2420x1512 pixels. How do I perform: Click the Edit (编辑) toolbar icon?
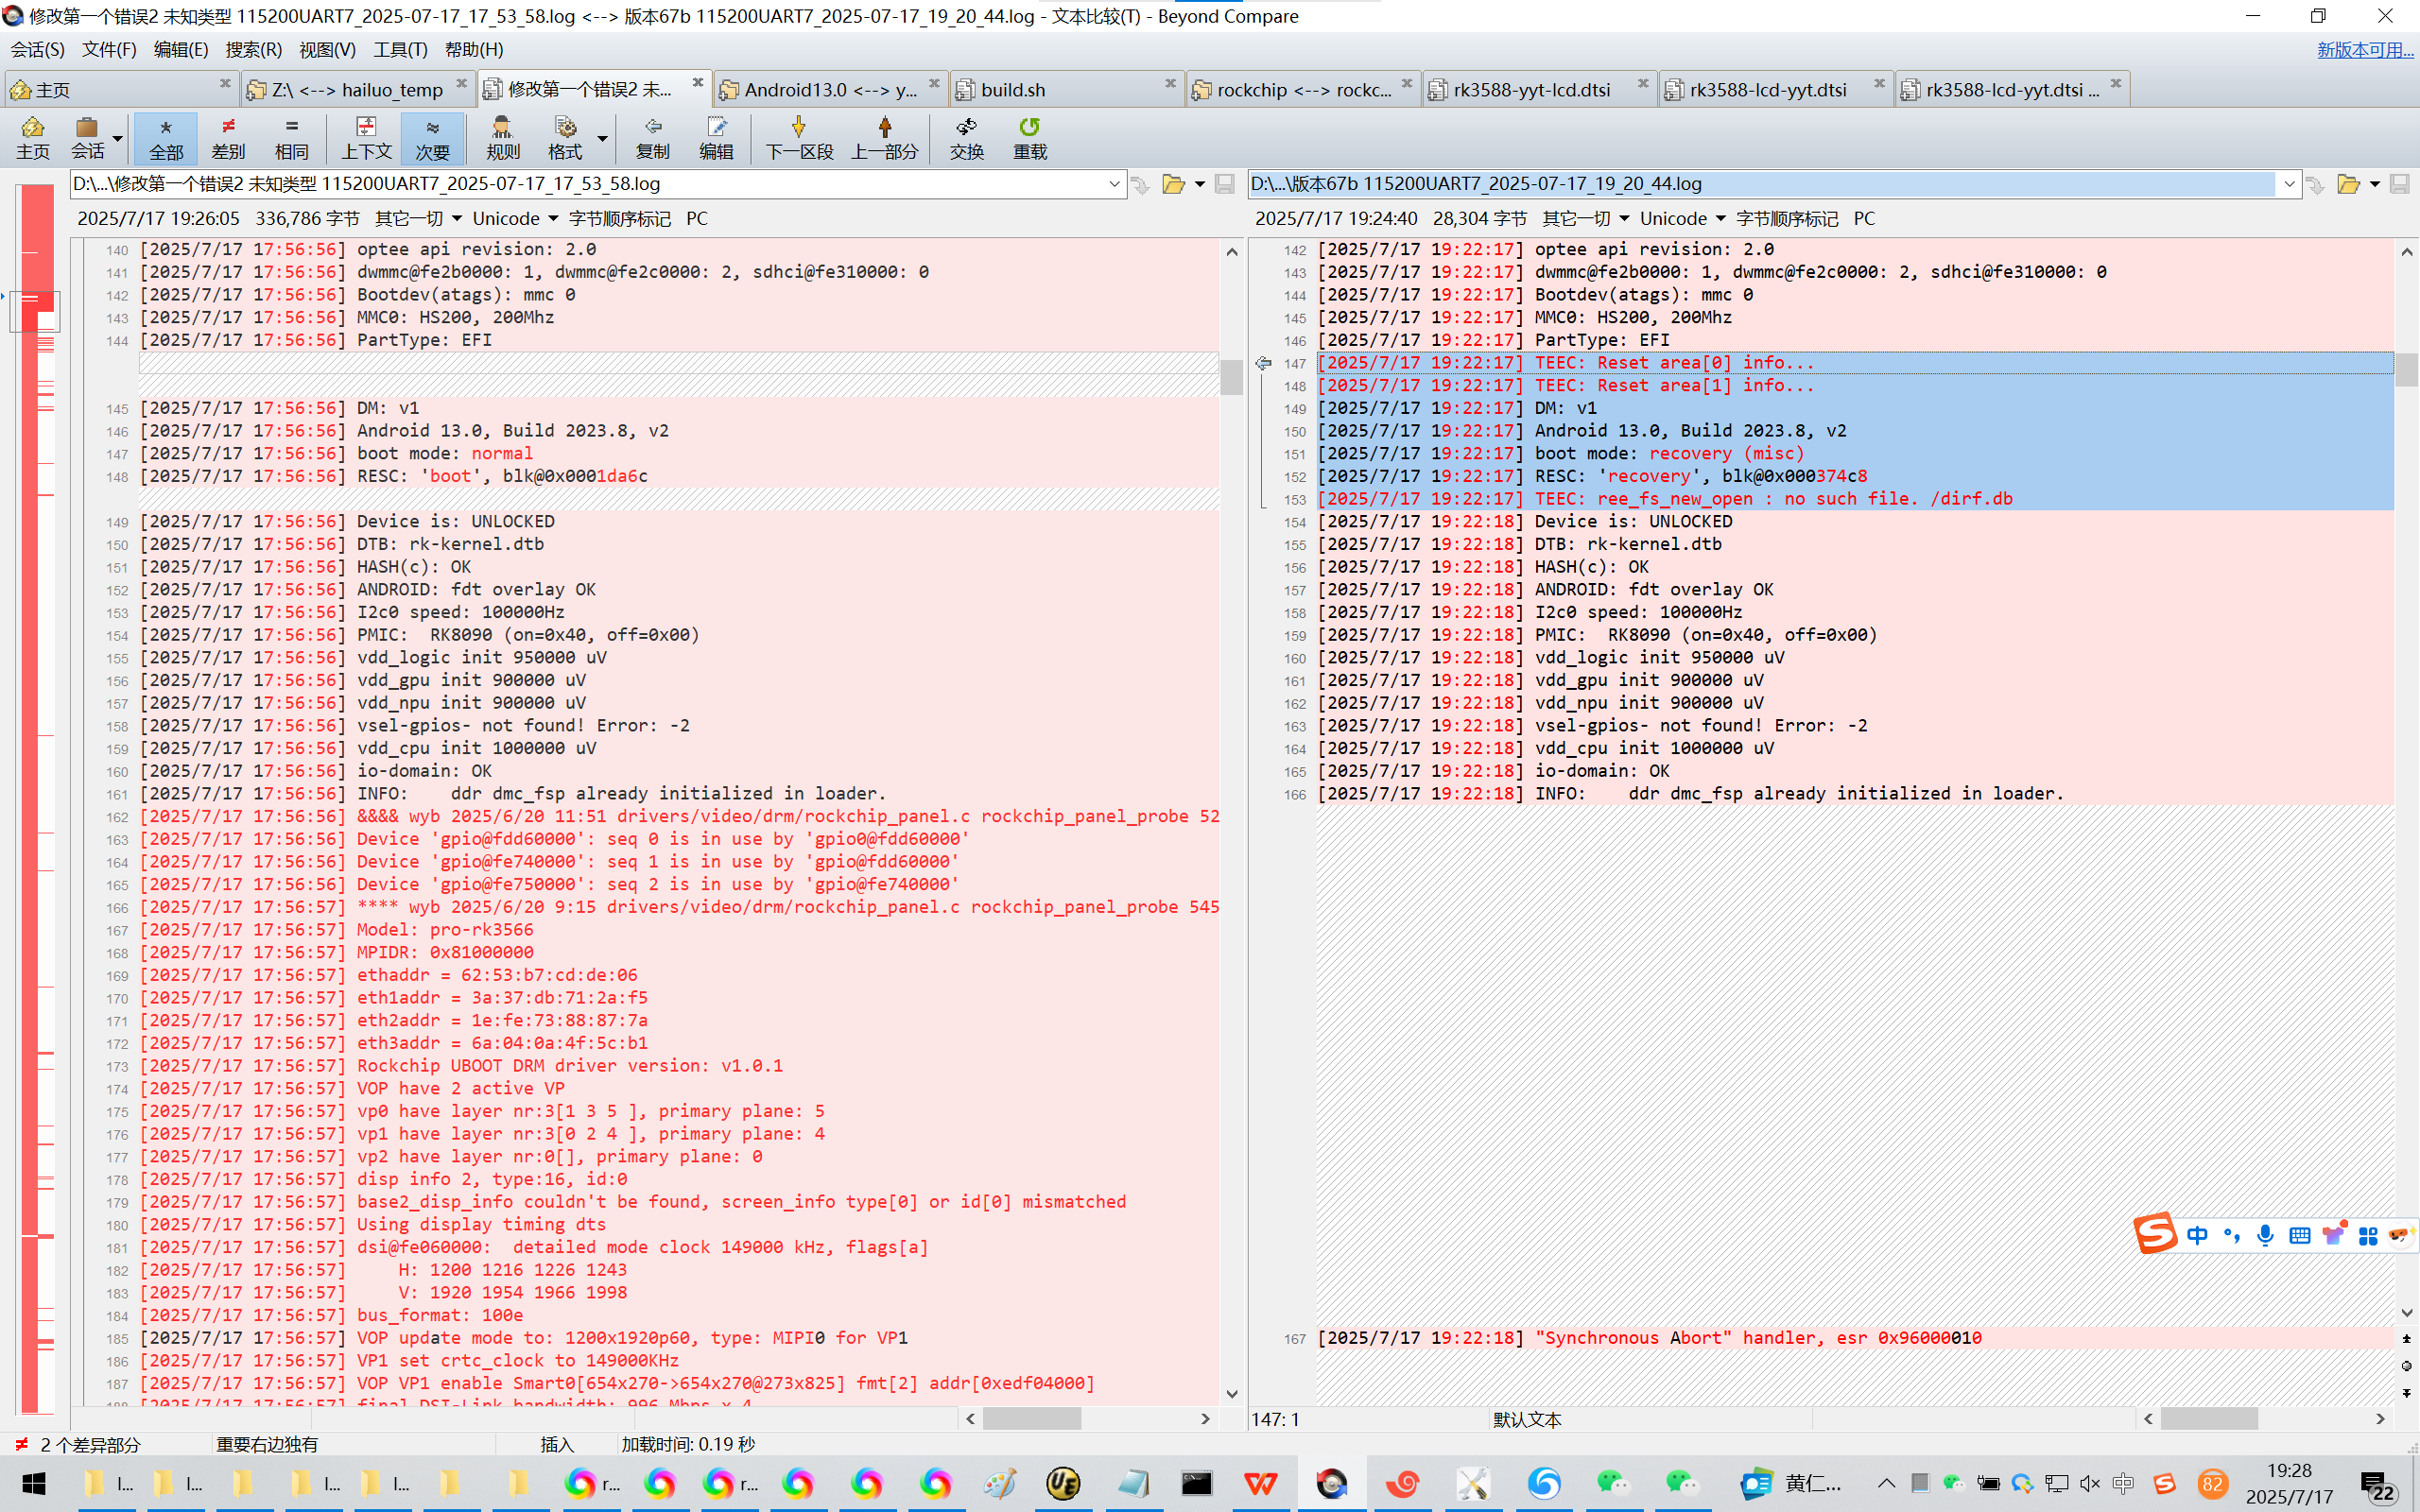[x=716, y=137]
